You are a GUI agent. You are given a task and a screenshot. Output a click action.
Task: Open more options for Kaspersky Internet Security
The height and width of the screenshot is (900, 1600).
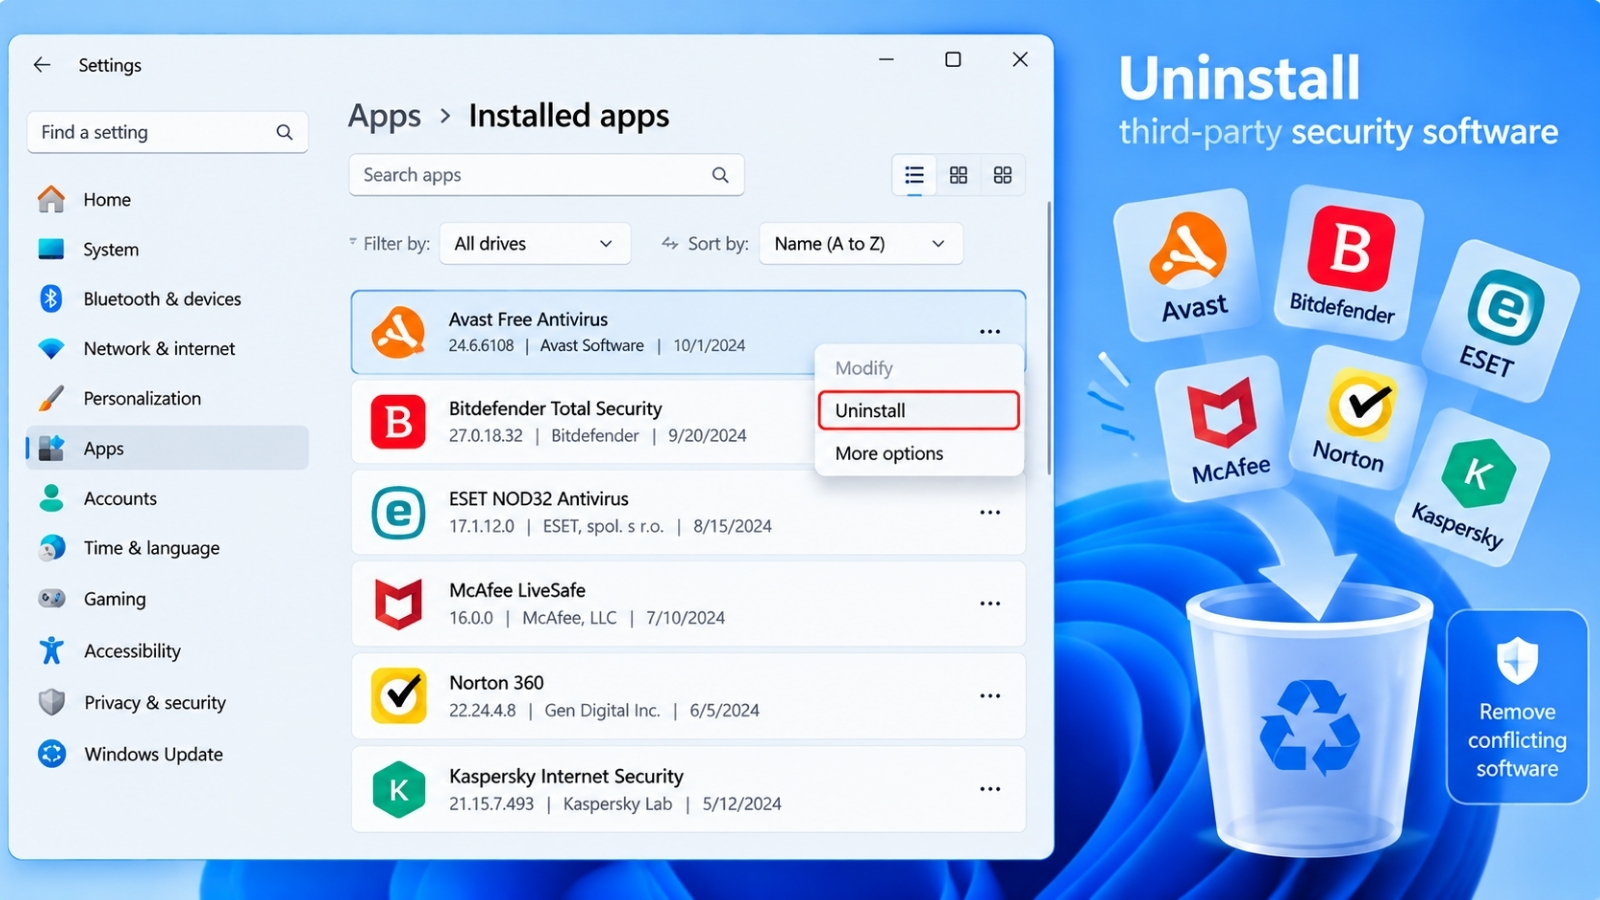pyautogui.click(x=990, y=789)
